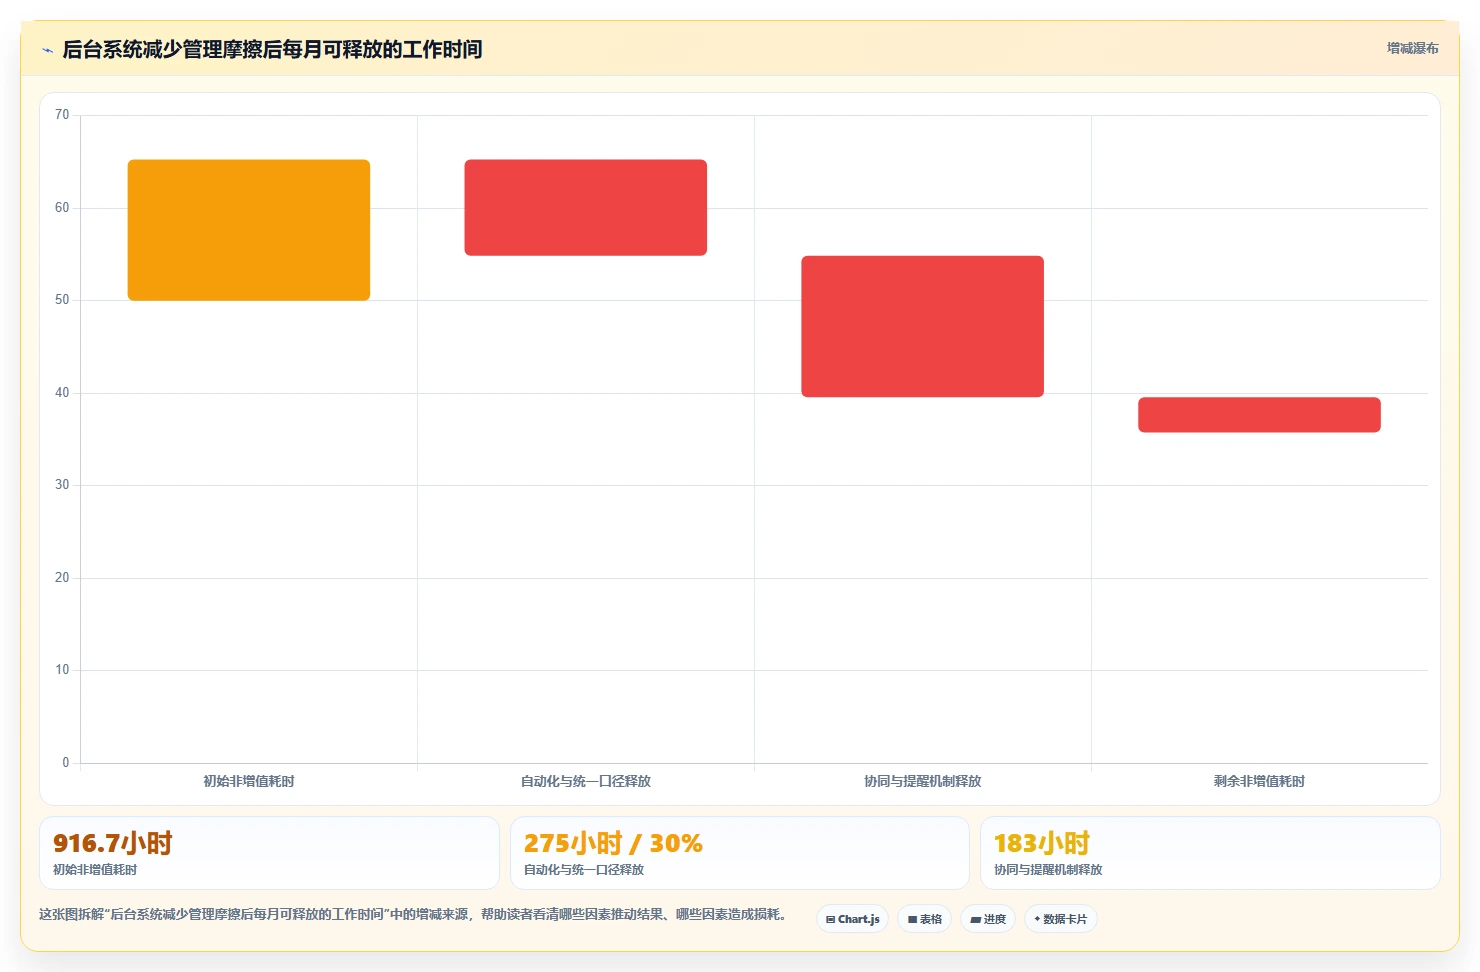Viewport: 1480px width, 972px height.
Task: Select the Chart.js tag
Action: [853, 919]
